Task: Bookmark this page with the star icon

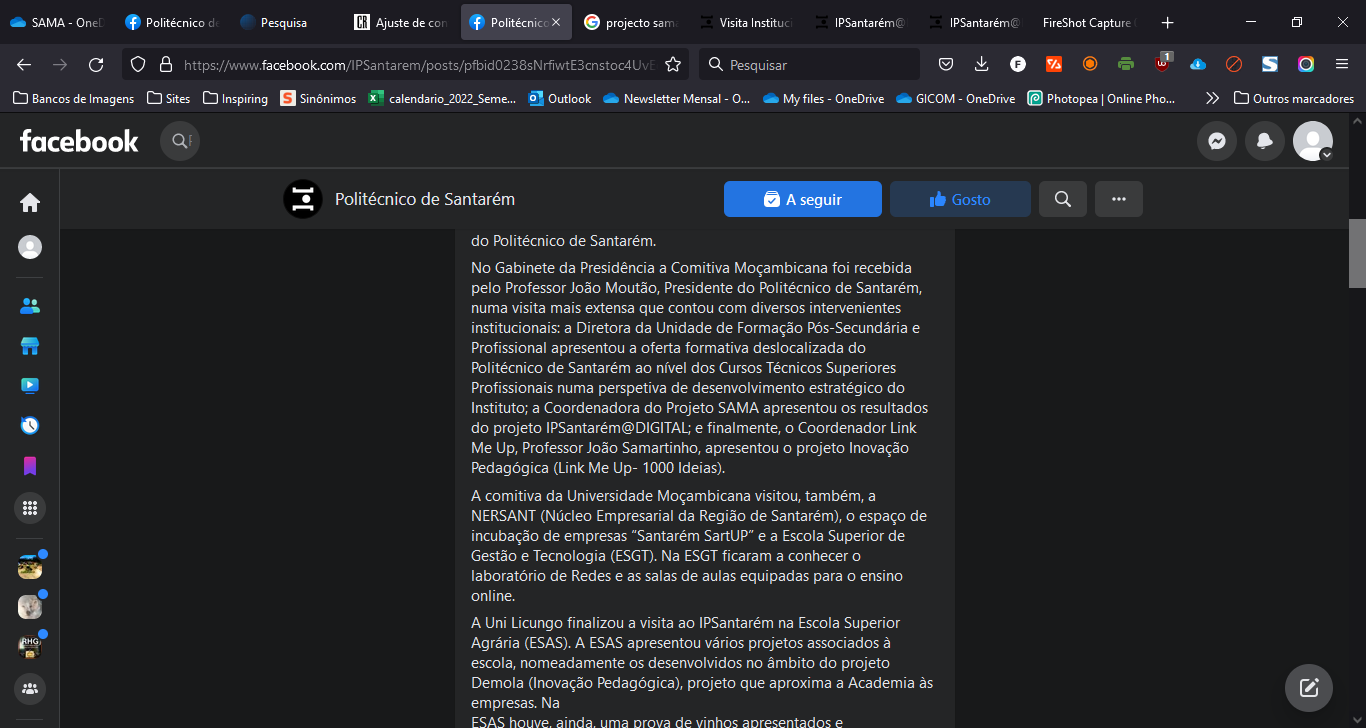Action: pyautogui.click(x=673, y=64)
